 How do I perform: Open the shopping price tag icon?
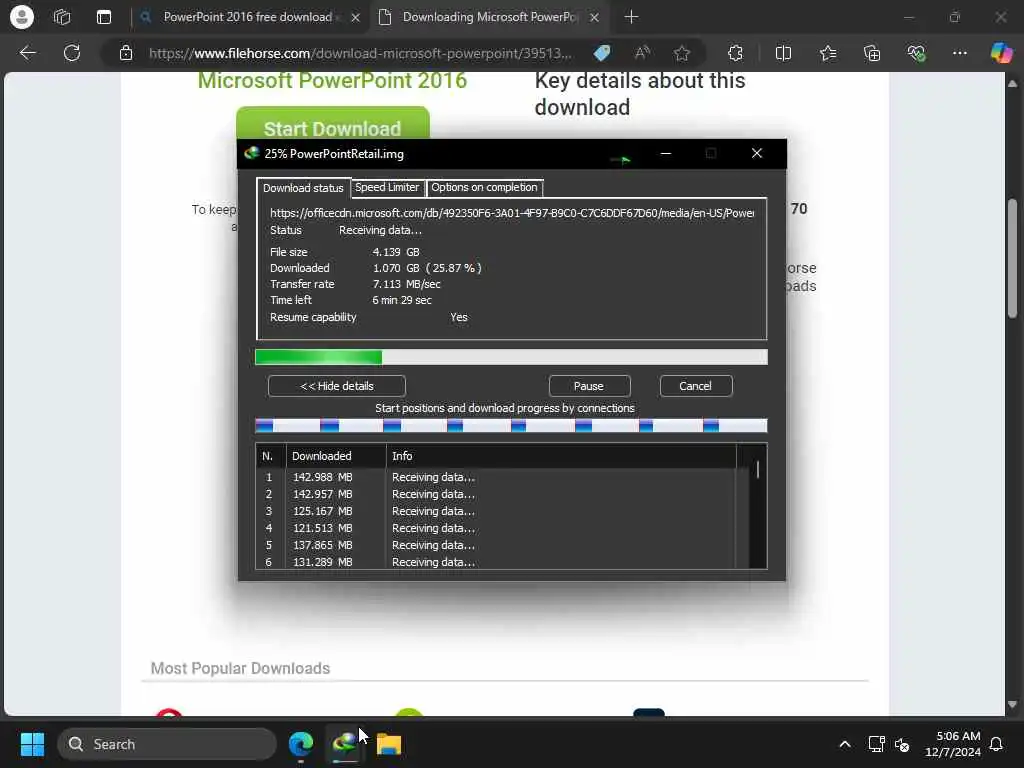(601, 53)
